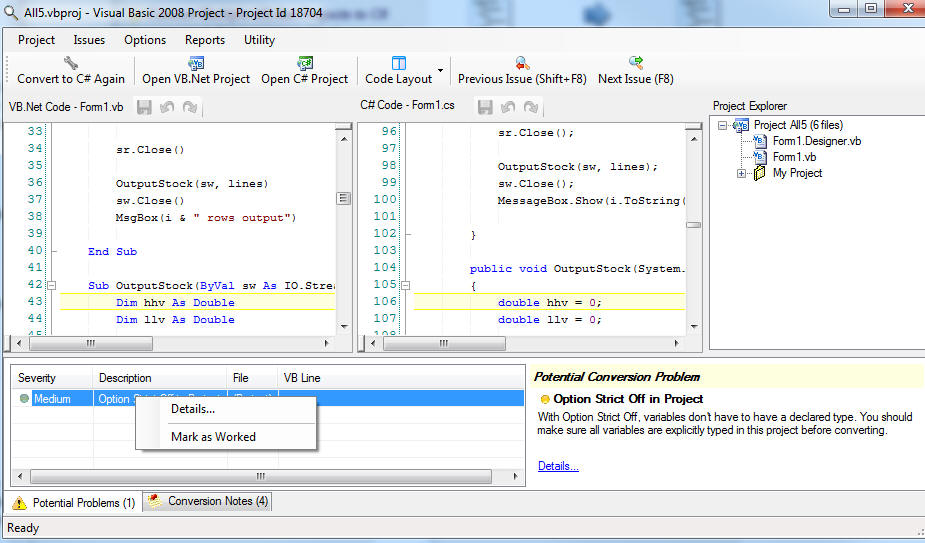Open VB.Net Project toolbar icon
Viewport: 925px width, 543px height.
click(x=196, y=62)
